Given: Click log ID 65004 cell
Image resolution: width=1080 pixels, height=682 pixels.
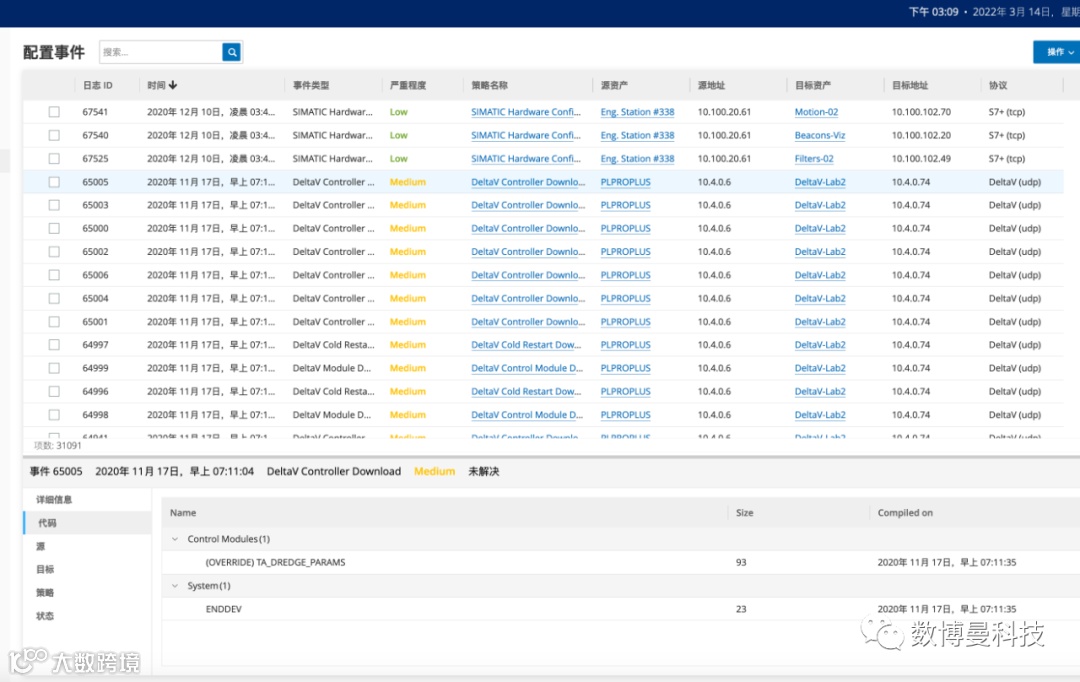Looking at the screenshot, I should coord(95,298).
